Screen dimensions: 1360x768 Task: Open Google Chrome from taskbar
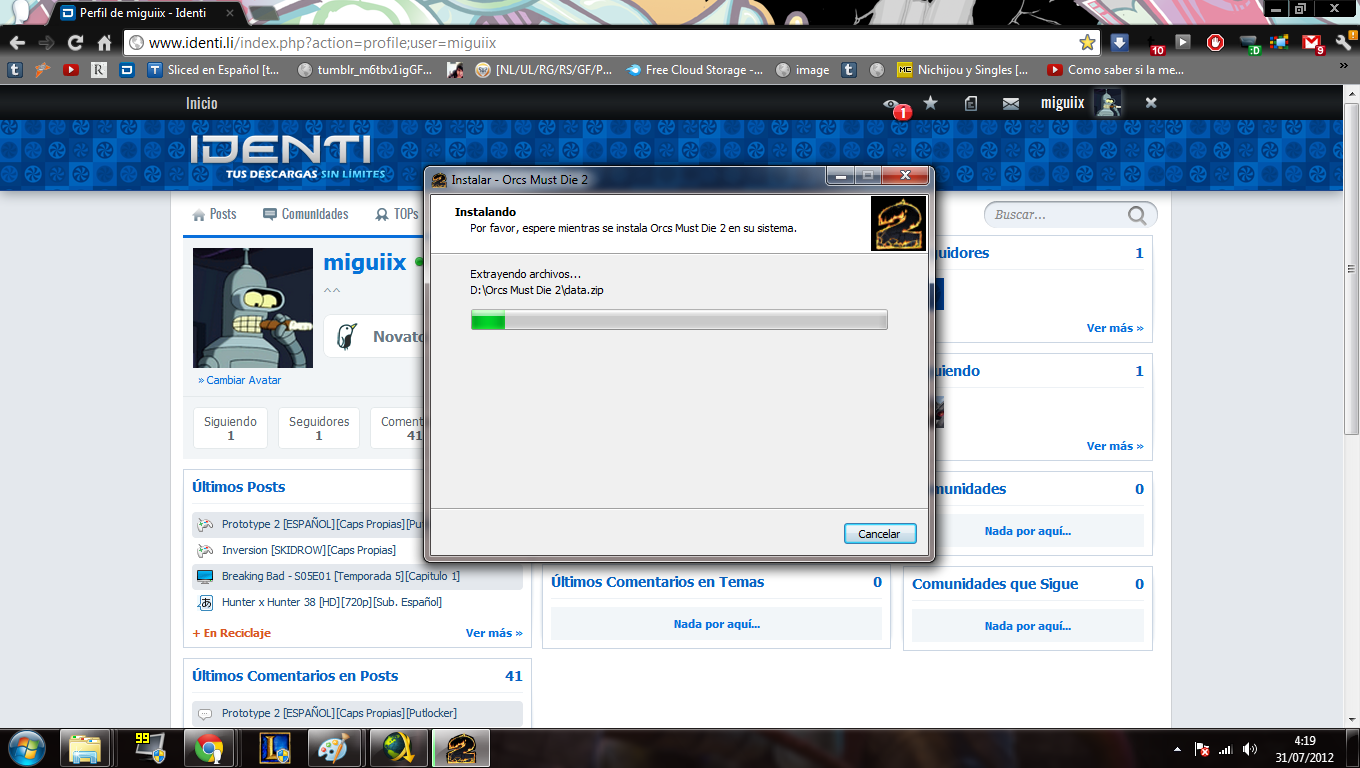[209, 748]
